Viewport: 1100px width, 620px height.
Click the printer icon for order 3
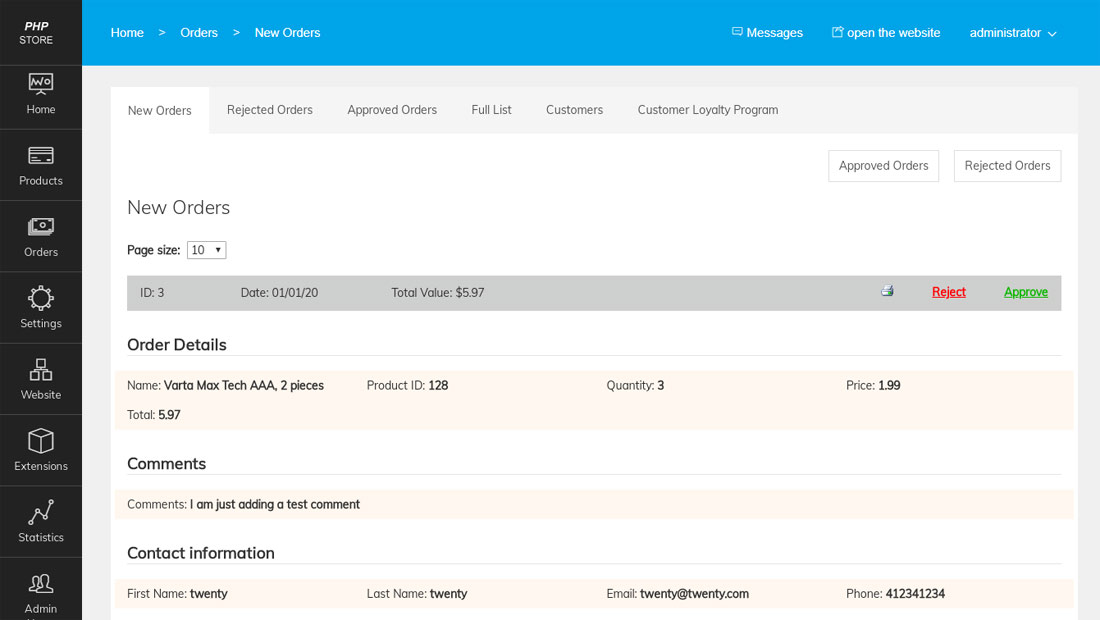(887, 291)
